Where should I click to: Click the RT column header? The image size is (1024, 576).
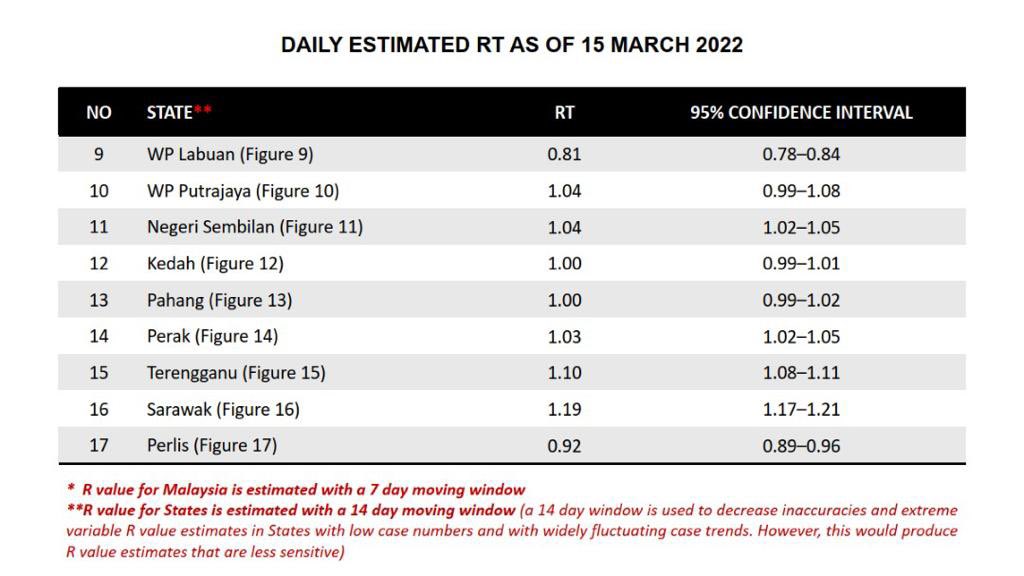(x=564, y=112)
